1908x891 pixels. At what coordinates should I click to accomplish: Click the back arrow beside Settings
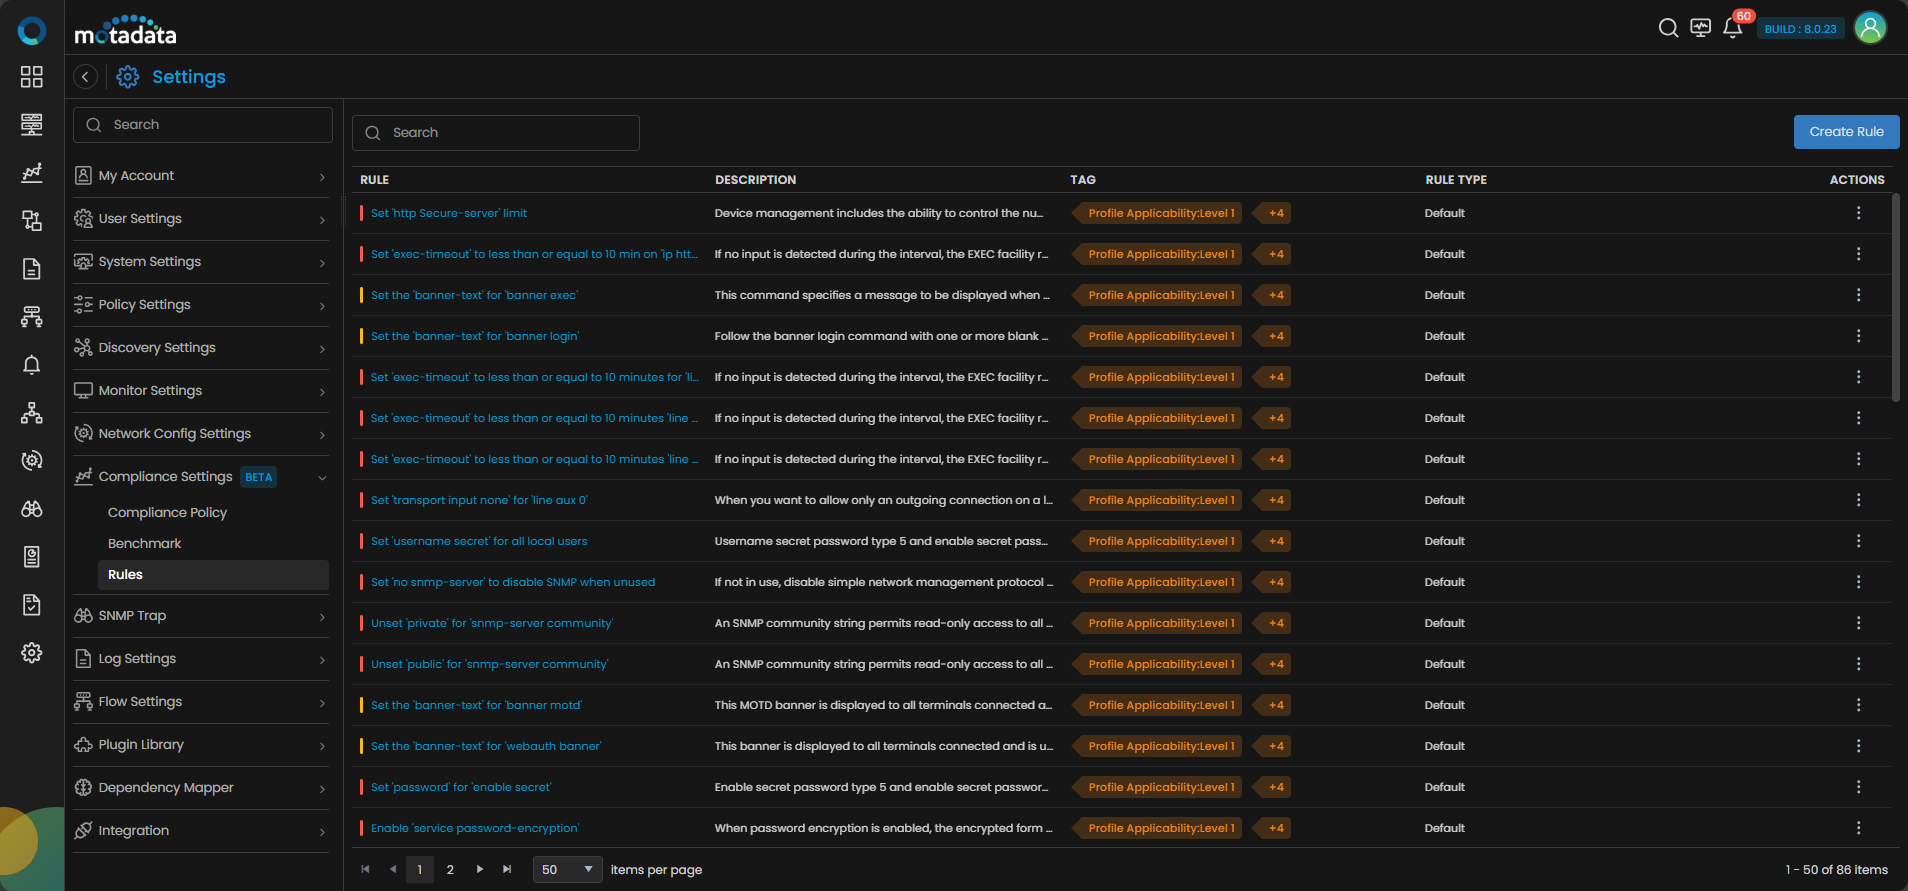coord(86,77)
